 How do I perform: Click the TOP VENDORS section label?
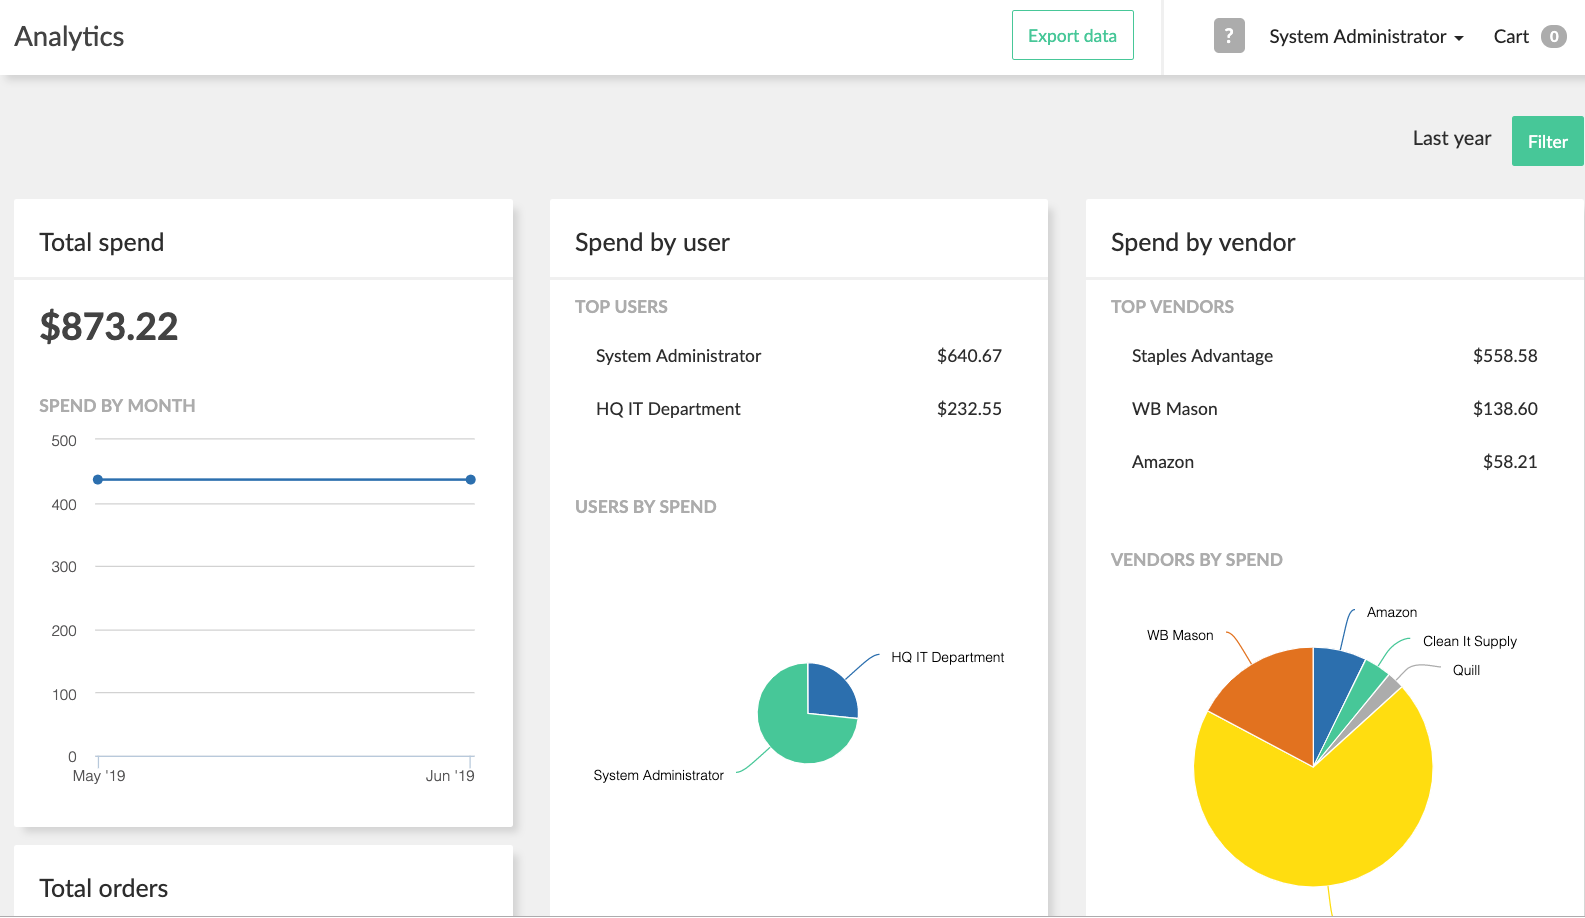tap(1172, 307)
